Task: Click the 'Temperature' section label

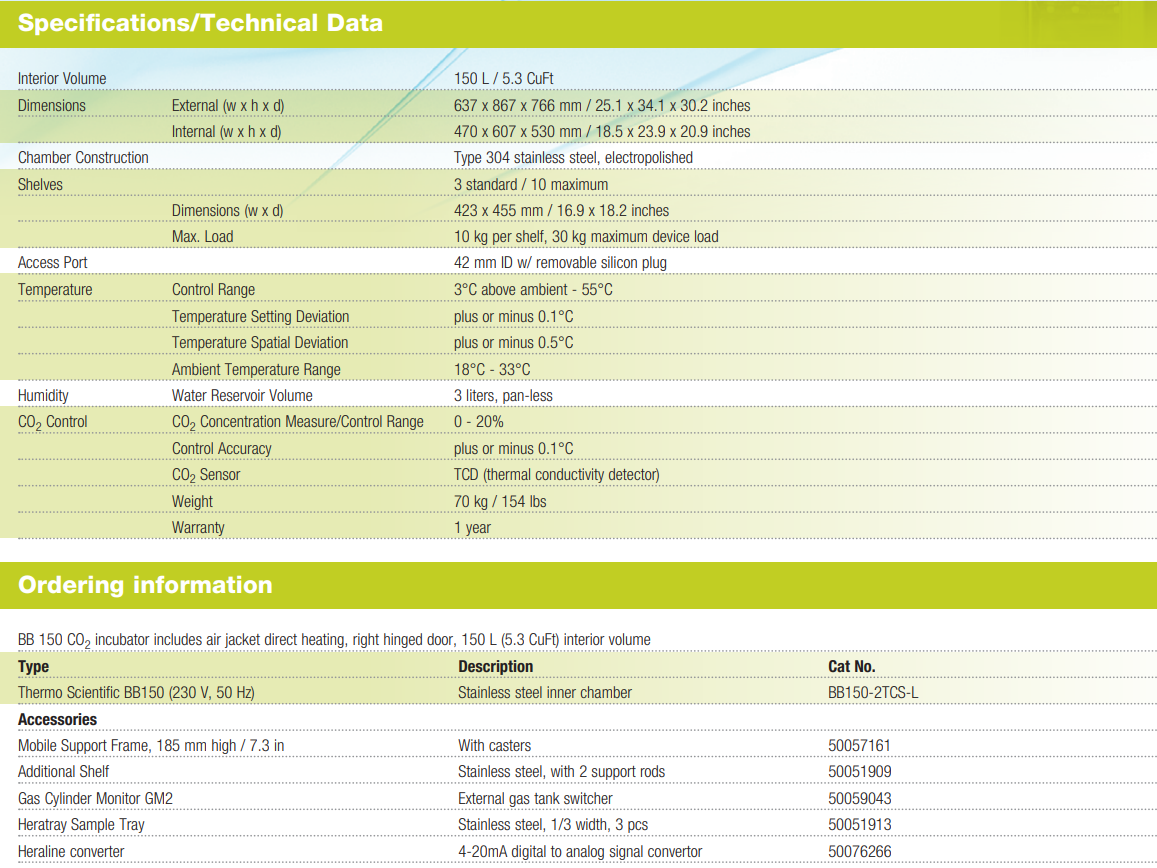Action: coord(55,289)
